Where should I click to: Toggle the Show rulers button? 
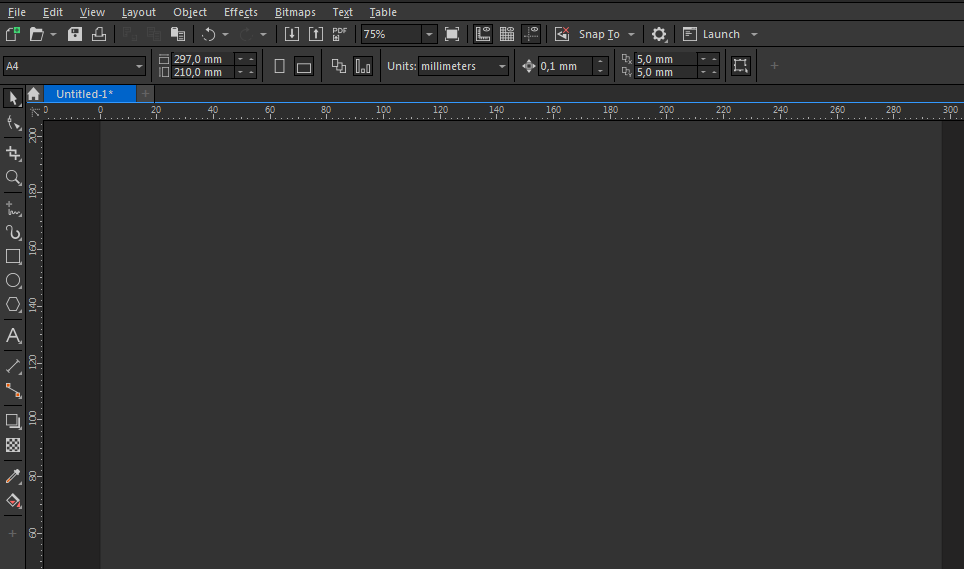click(x=483, y=34)
